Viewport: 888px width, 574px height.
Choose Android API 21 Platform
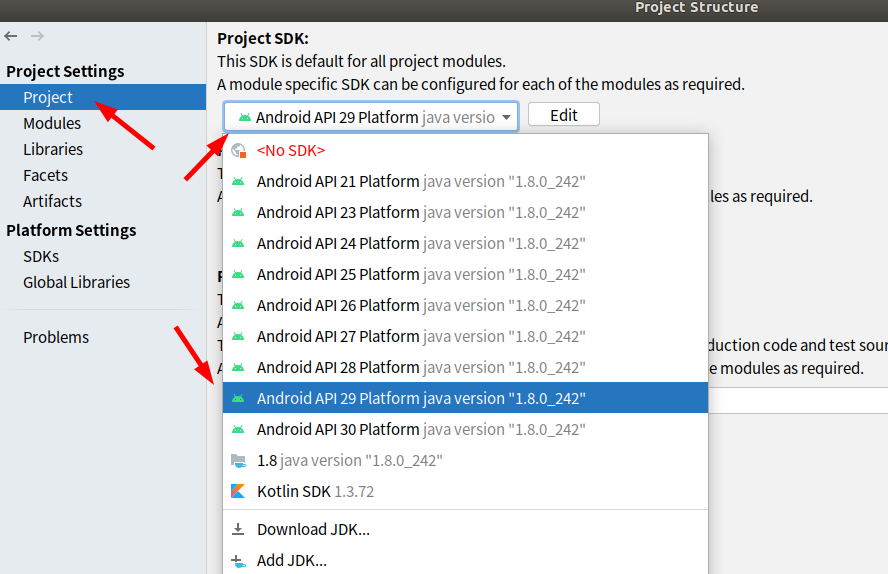[x=466, y=182]
